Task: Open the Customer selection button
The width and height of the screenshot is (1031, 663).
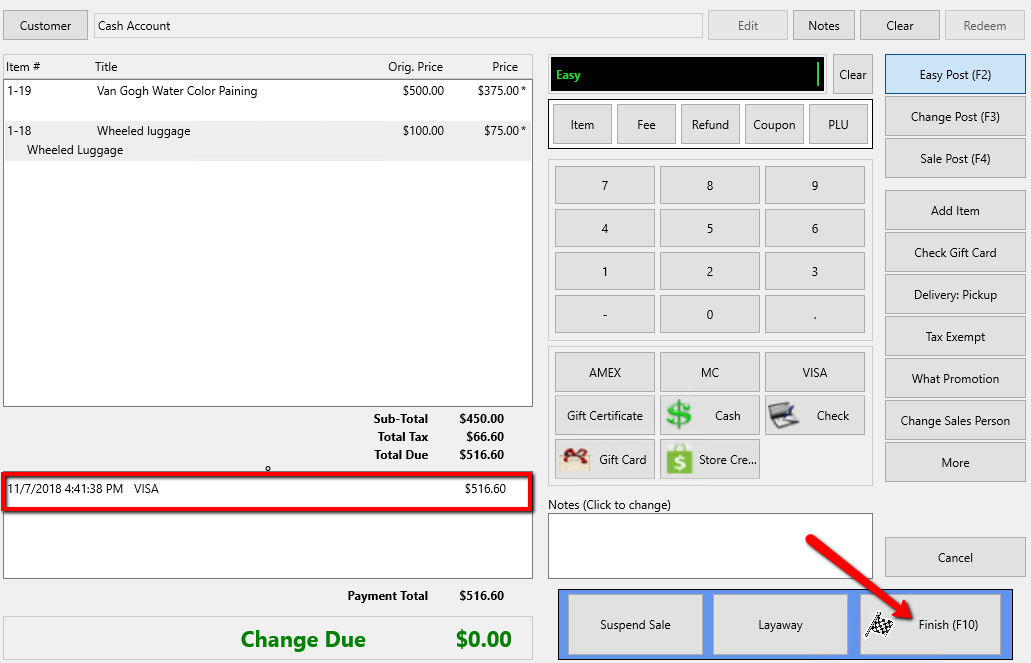Action: coord(45,26)
